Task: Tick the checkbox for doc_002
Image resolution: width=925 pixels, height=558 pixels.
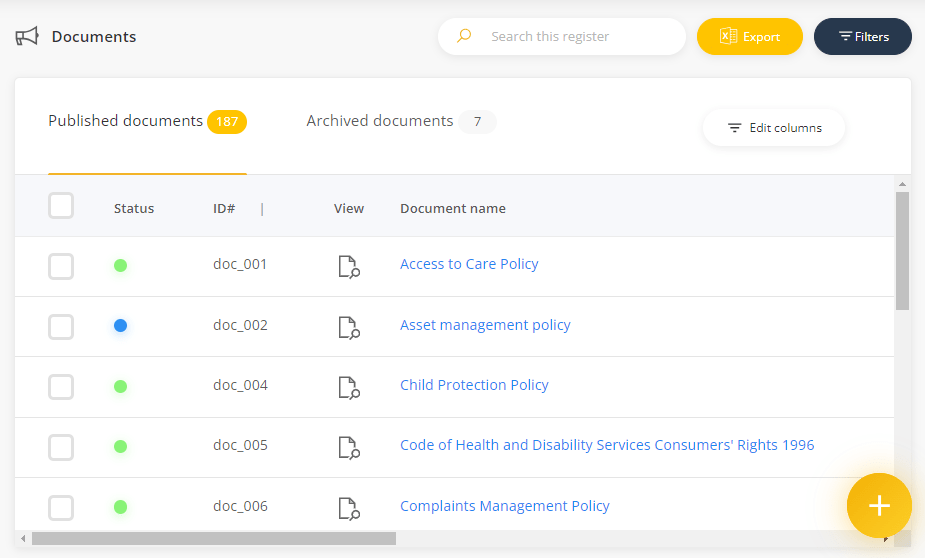Action: (x=61, y=327)
